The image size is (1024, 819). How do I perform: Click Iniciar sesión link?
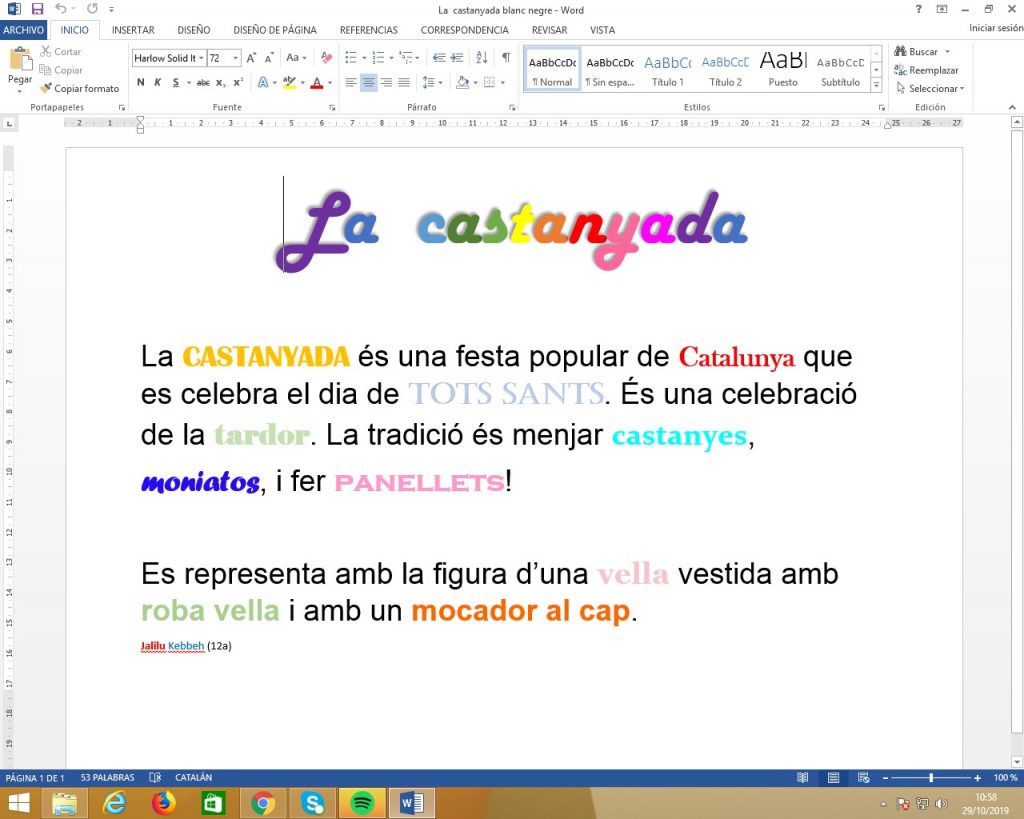[x=995, y=29]
